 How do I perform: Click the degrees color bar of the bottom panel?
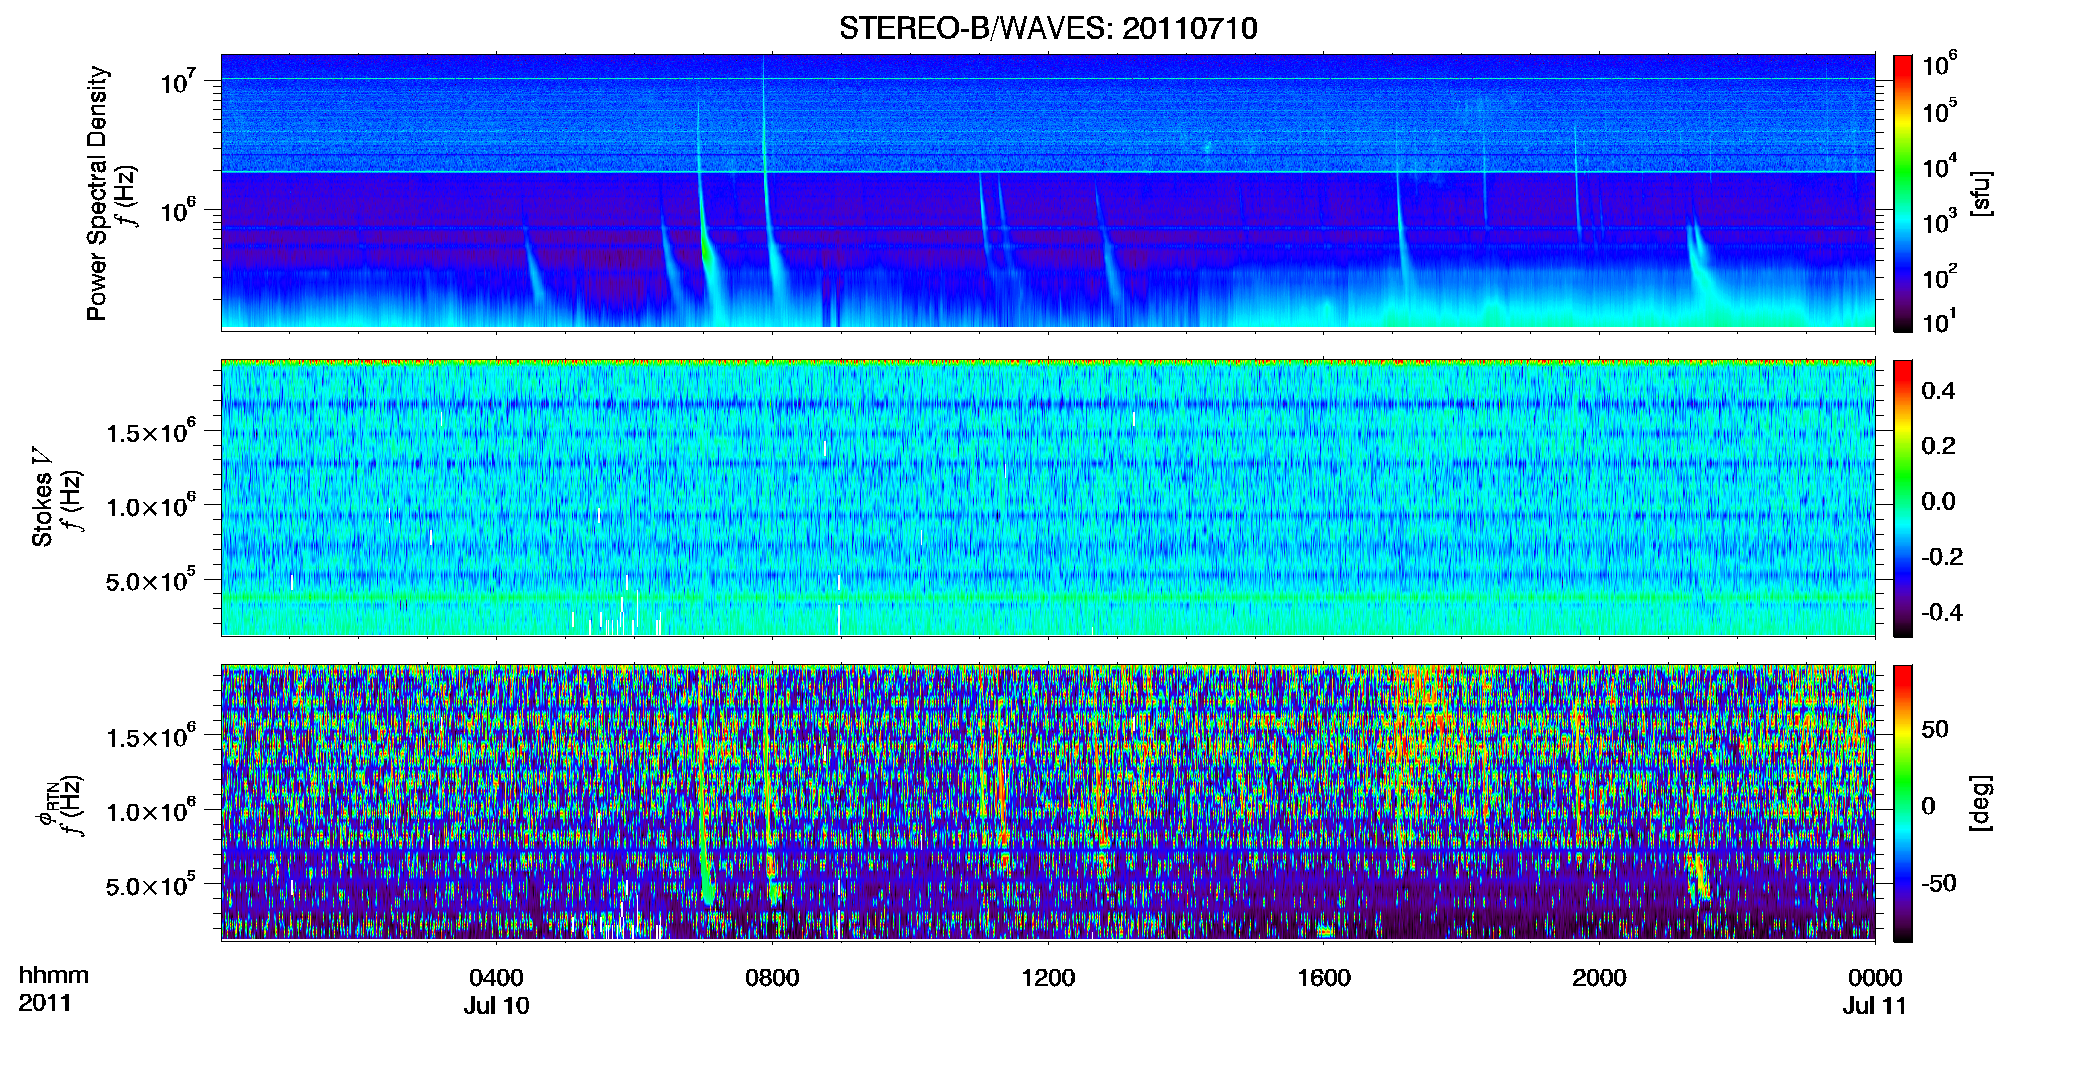click(1903, 803)
